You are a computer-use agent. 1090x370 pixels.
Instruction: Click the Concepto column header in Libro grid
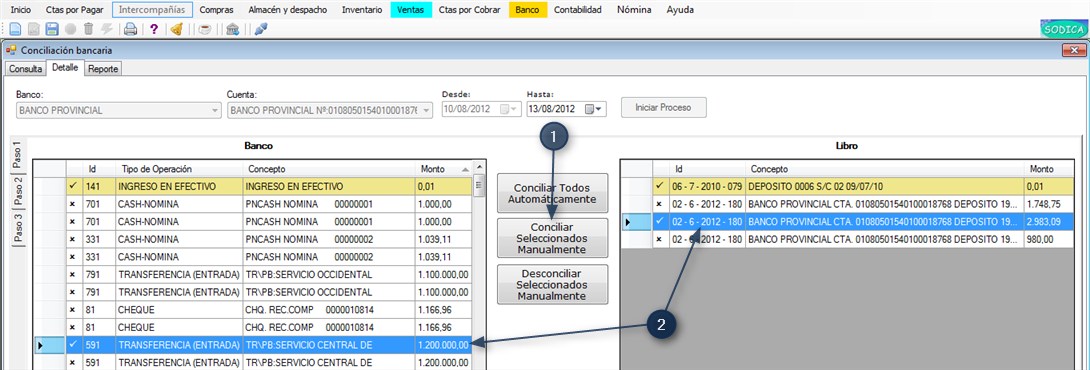point(884,169)
